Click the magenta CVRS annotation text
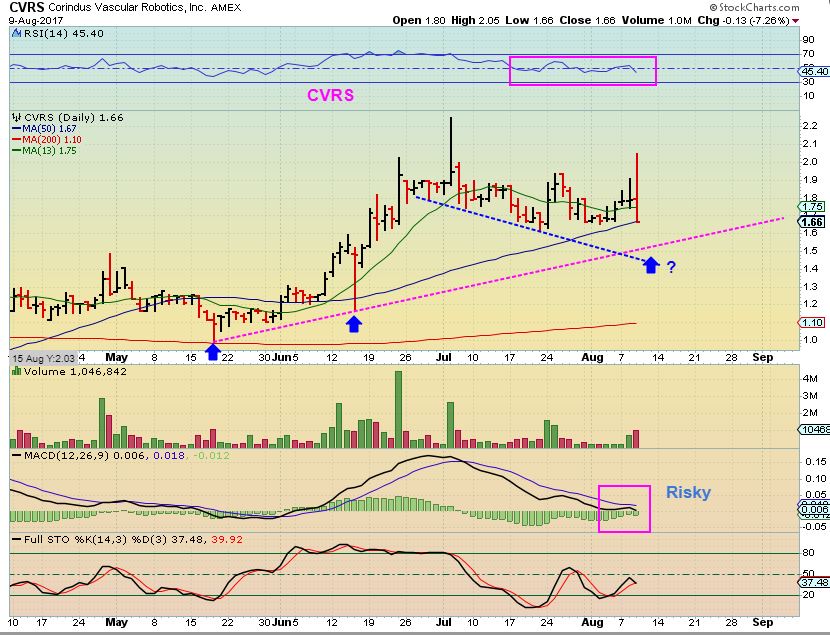 (x=330, y=95)
